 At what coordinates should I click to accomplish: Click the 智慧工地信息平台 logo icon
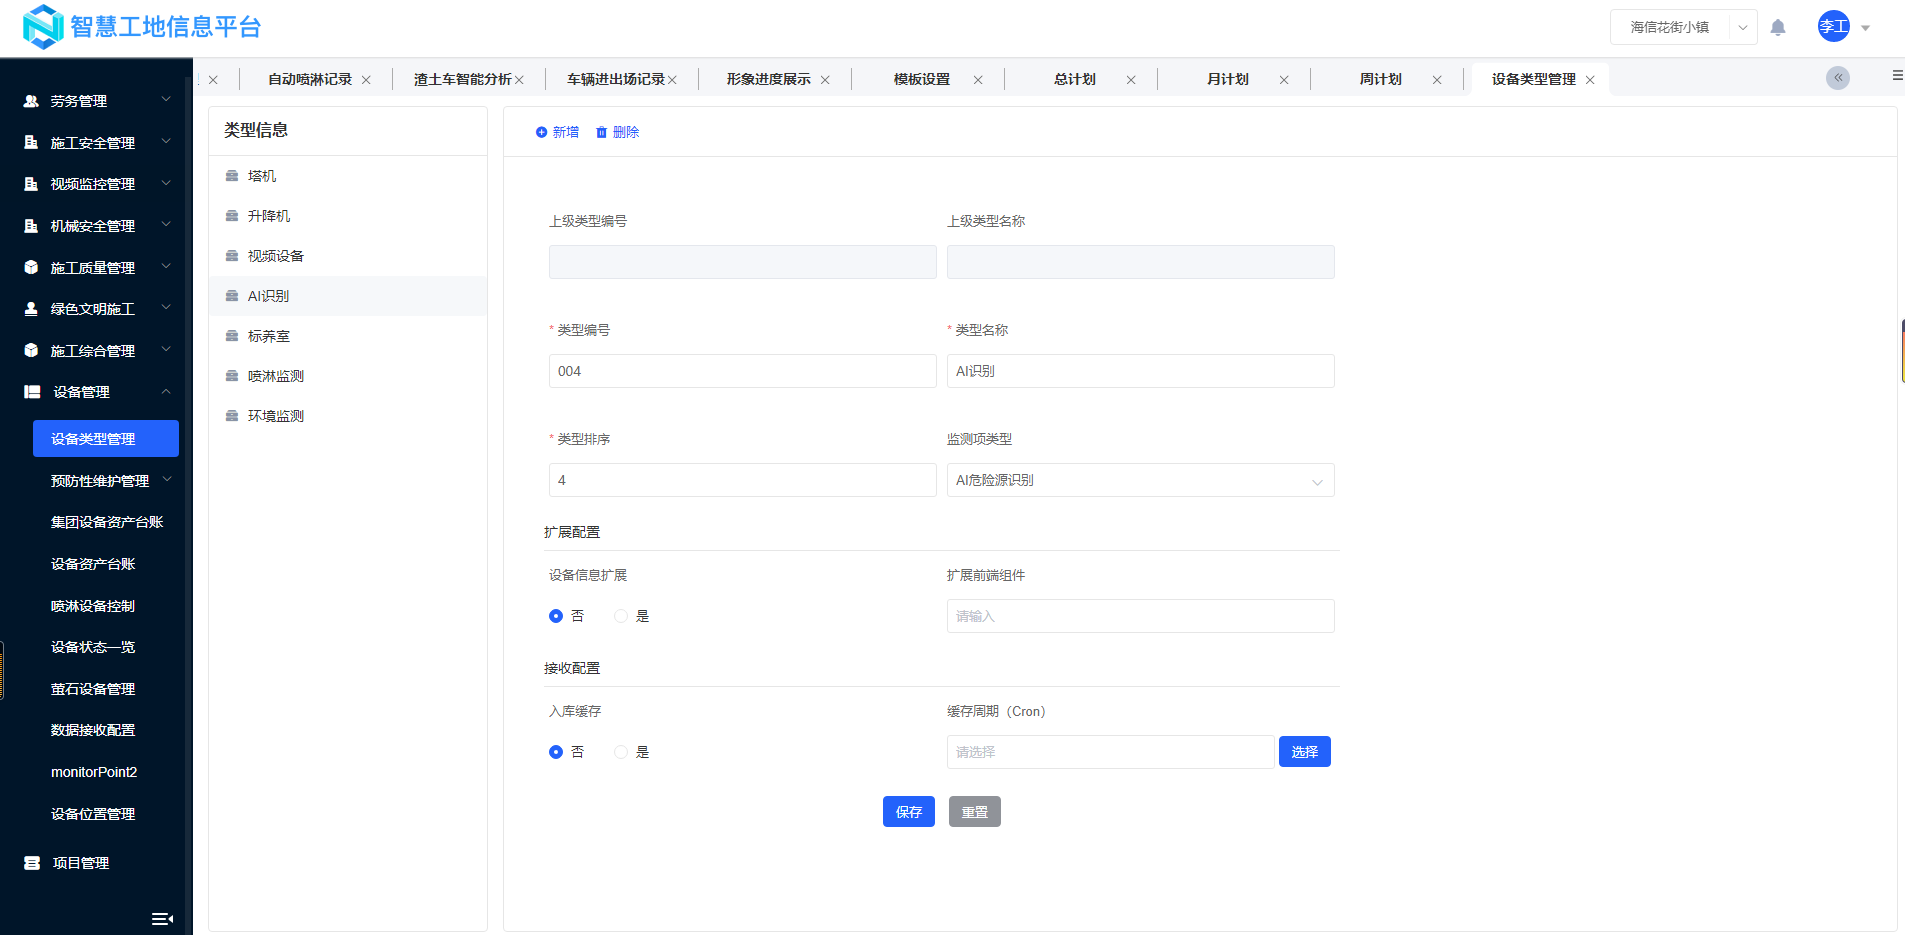43,27
